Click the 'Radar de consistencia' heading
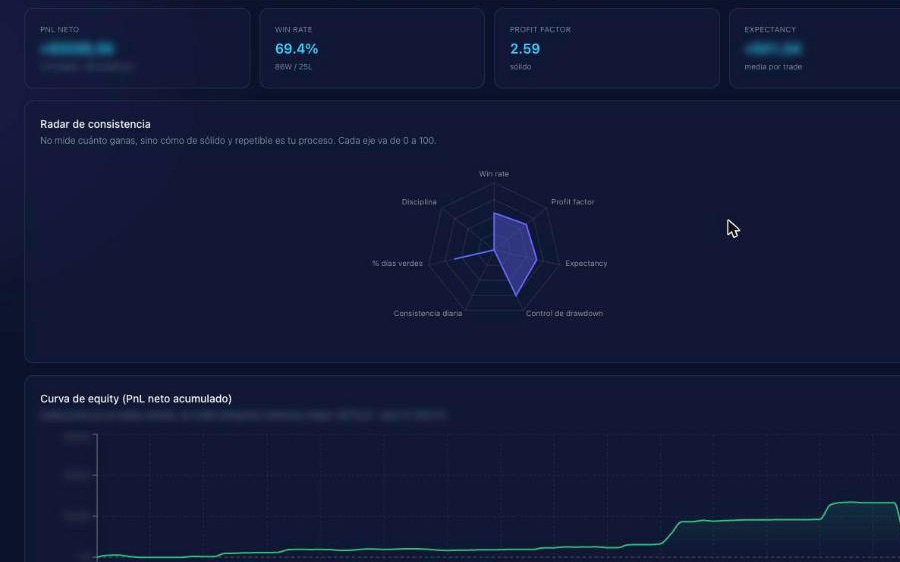The height and width of the screenshot is (562, 900). point(95,124)
